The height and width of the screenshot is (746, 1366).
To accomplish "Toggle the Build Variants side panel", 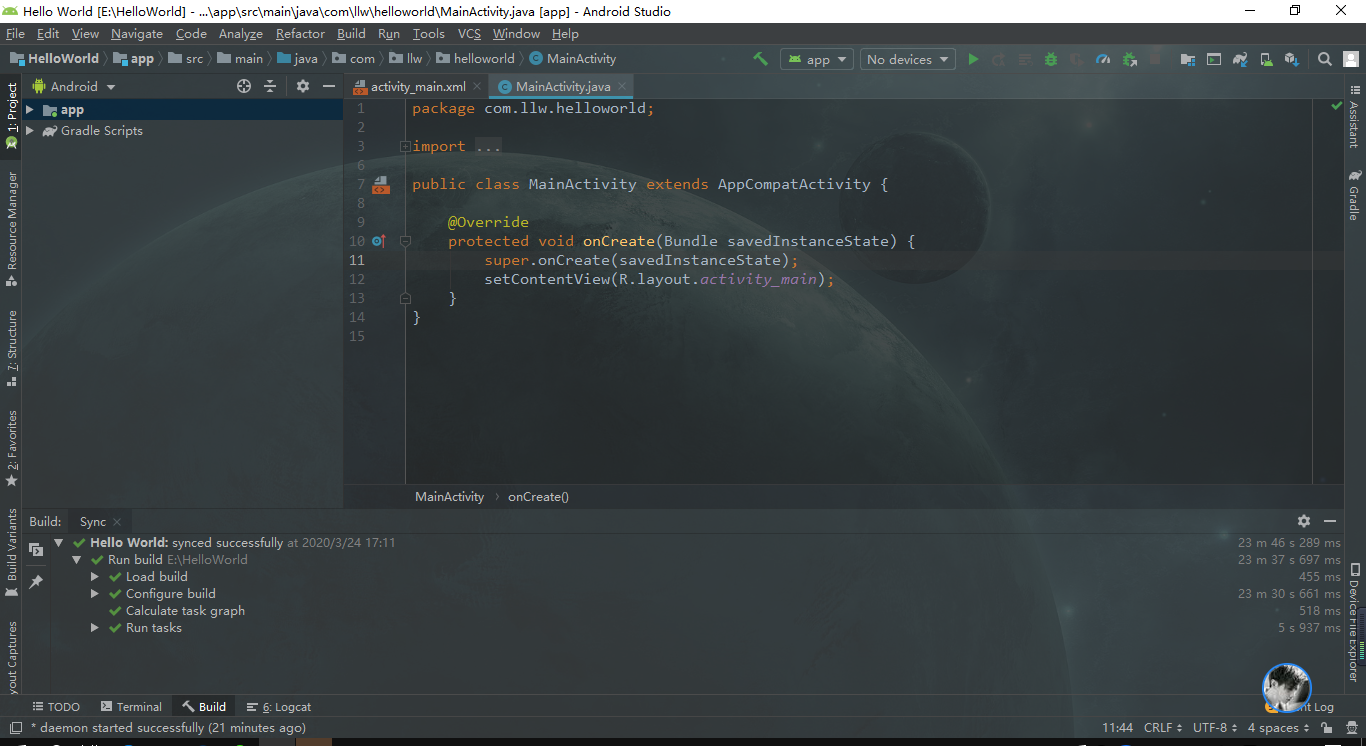I will pyautogui.click(x=11, y=552).
